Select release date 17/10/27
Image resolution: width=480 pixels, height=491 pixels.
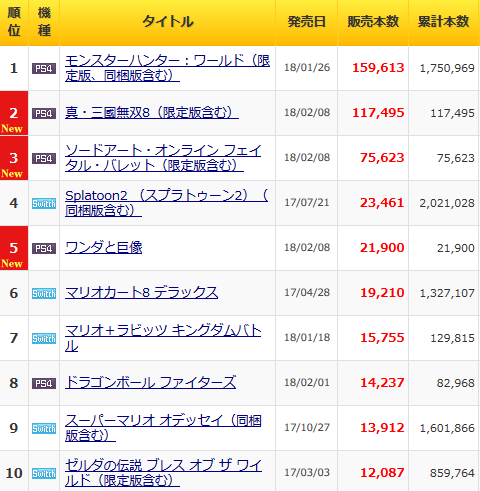point(307,428)
